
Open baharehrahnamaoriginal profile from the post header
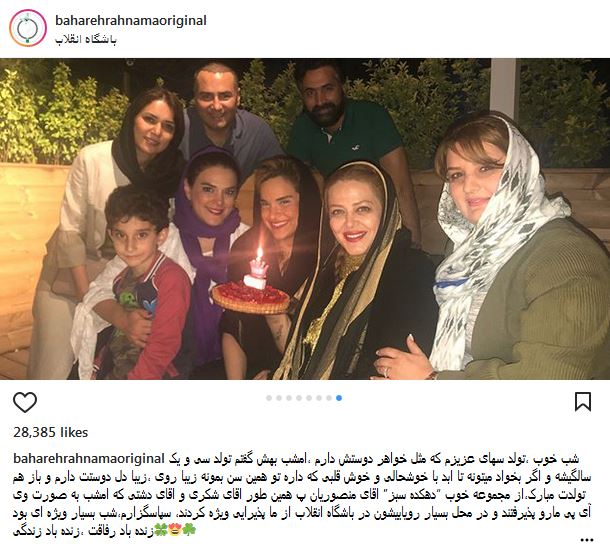[131, 20]
